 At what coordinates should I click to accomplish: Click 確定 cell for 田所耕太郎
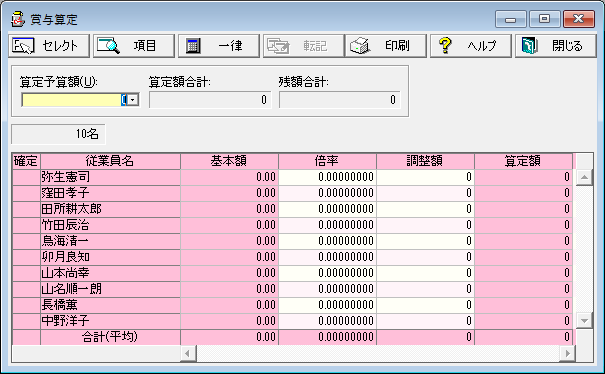(26, 209)
